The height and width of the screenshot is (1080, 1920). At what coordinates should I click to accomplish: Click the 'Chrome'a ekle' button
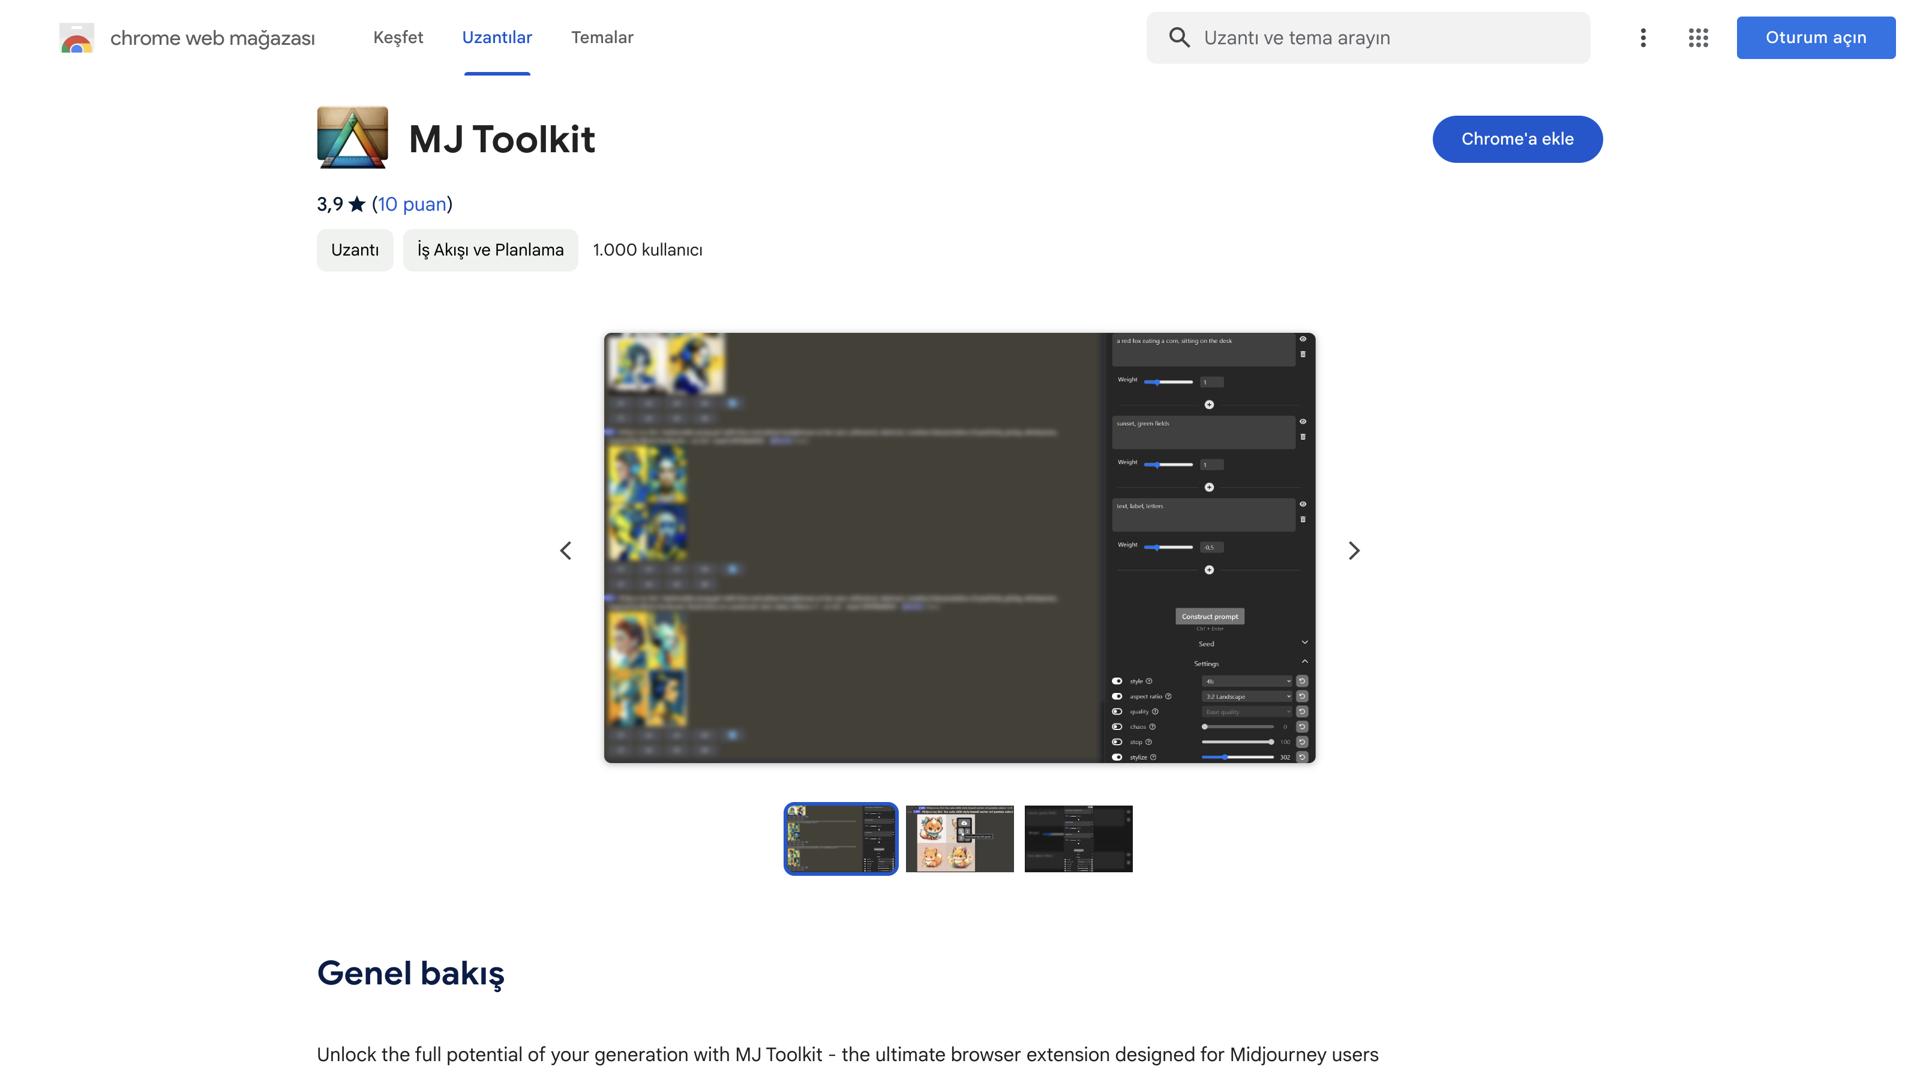(x=1517, y=139)
